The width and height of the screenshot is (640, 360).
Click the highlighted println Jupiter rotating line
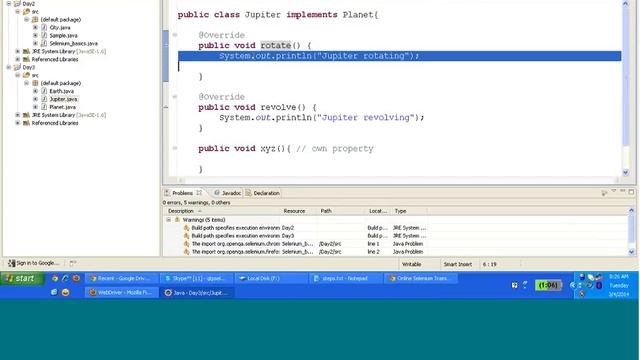click(x=400, y=56)
